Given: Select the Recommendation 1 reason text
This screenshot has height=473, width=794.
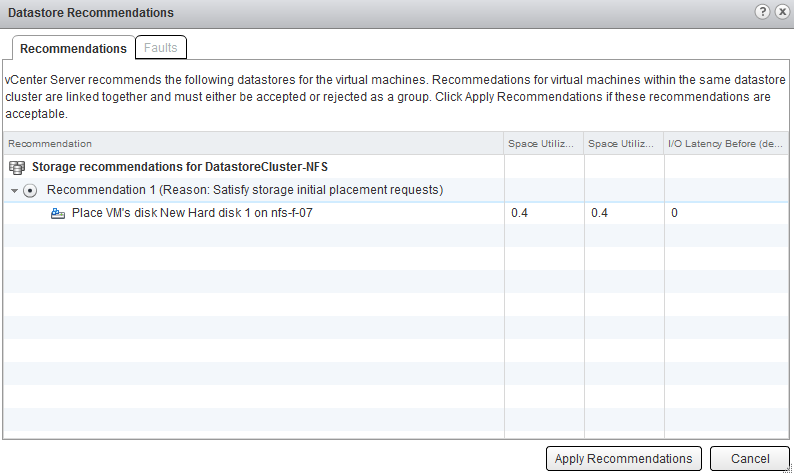Looking at the screenshot, I should 245,190.
